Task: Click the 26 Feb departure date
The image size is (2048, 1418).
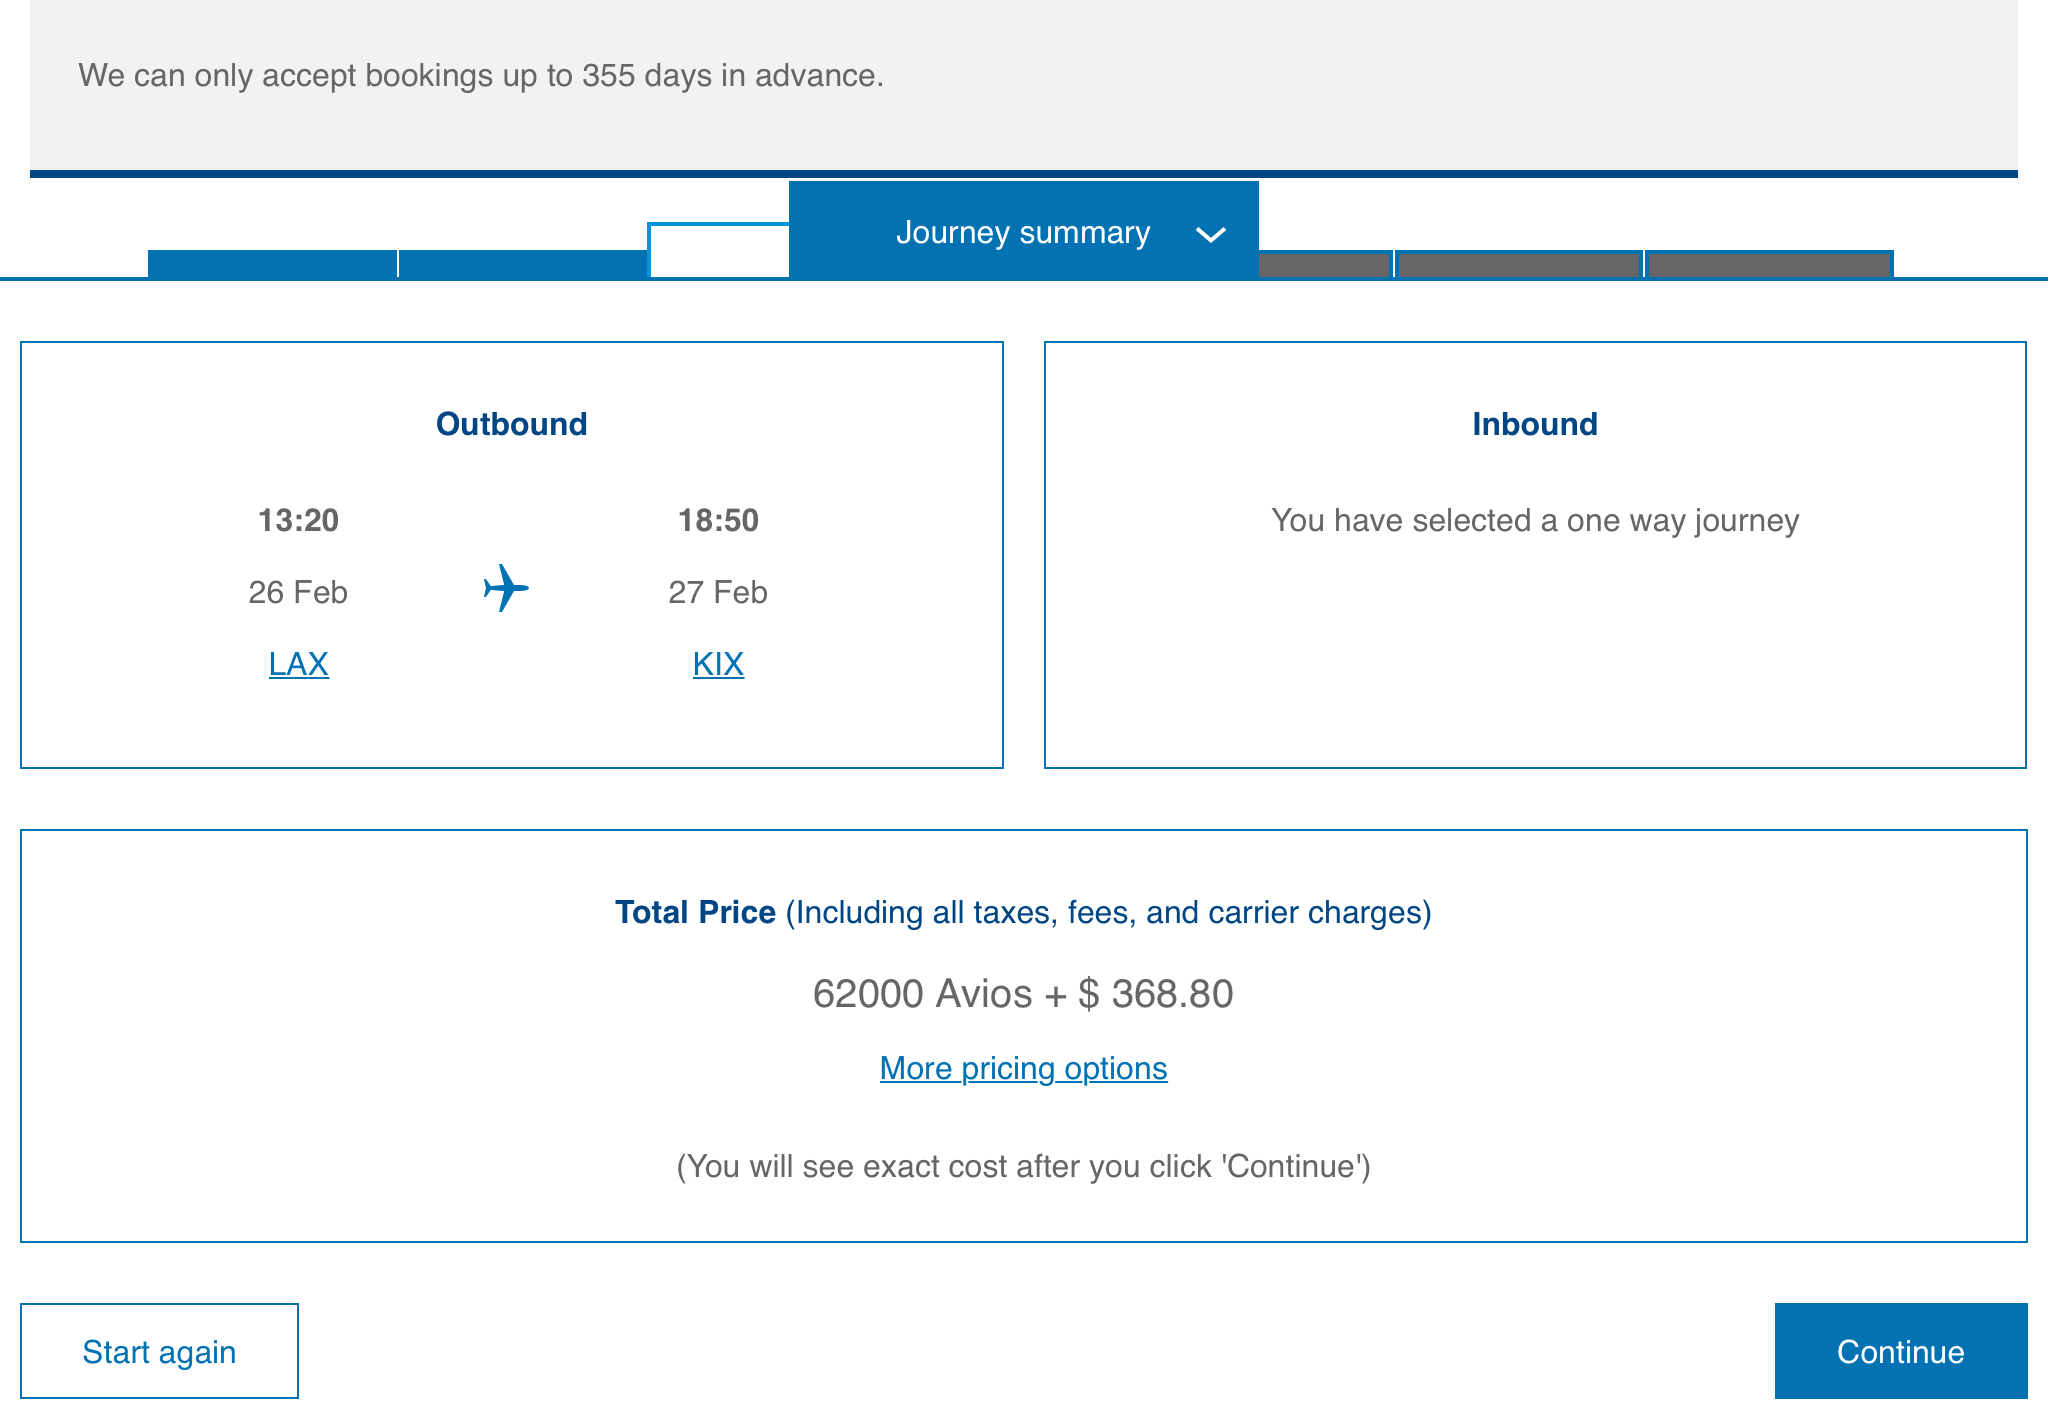Action: click(x=298, y=592)
